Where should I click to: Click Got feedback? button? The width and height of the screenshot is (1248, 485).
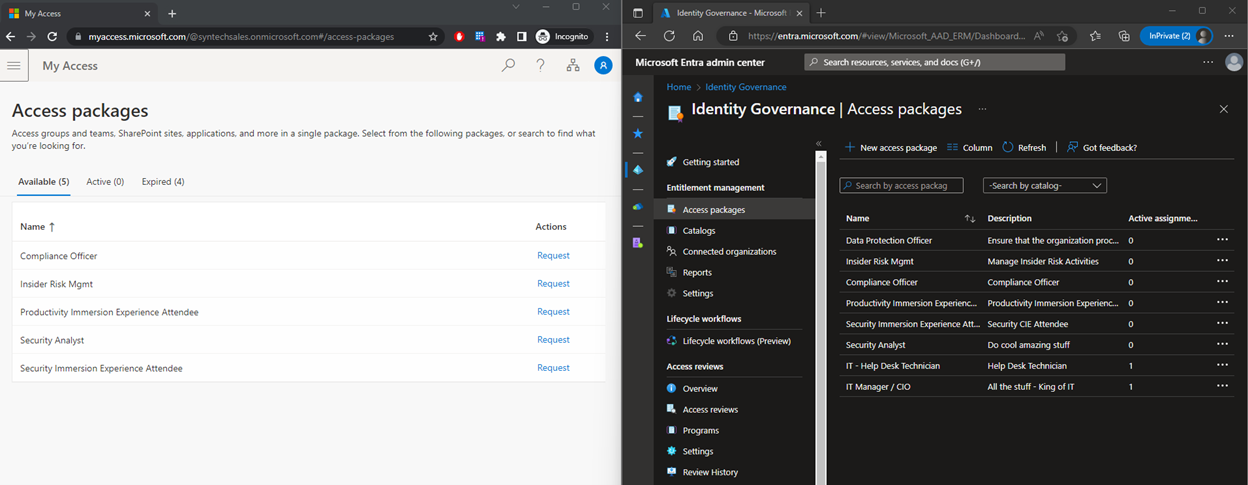(x=1101, y=147)
